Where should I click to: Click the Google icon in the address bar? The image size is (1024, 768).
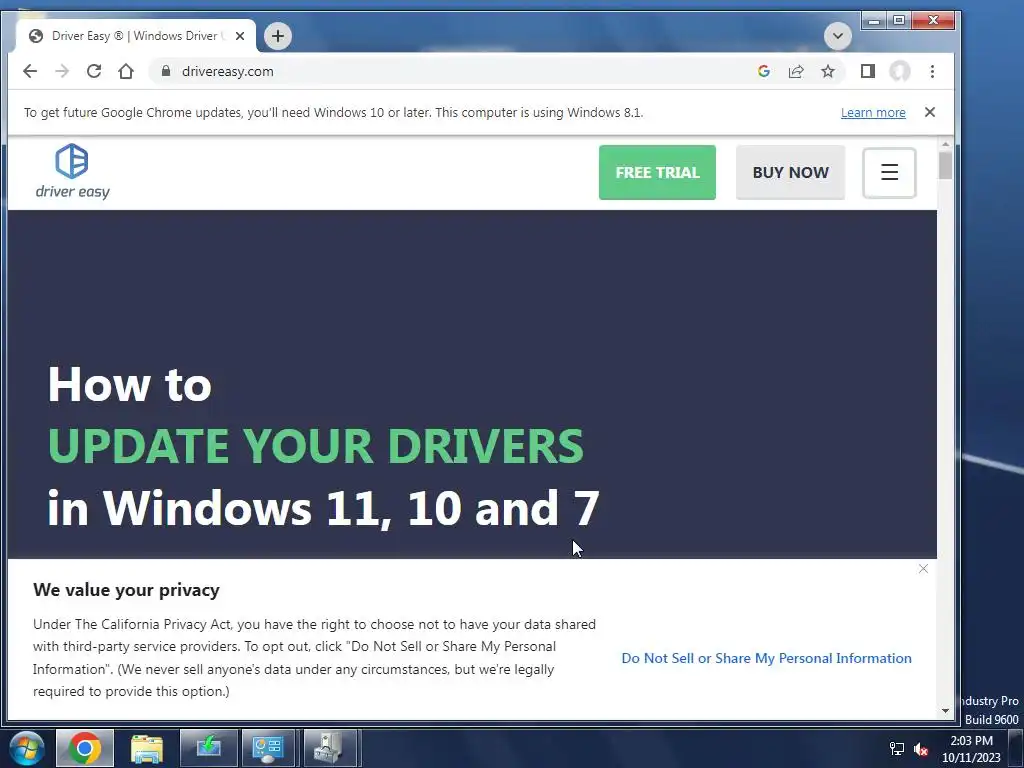click(x=763, y=71)
